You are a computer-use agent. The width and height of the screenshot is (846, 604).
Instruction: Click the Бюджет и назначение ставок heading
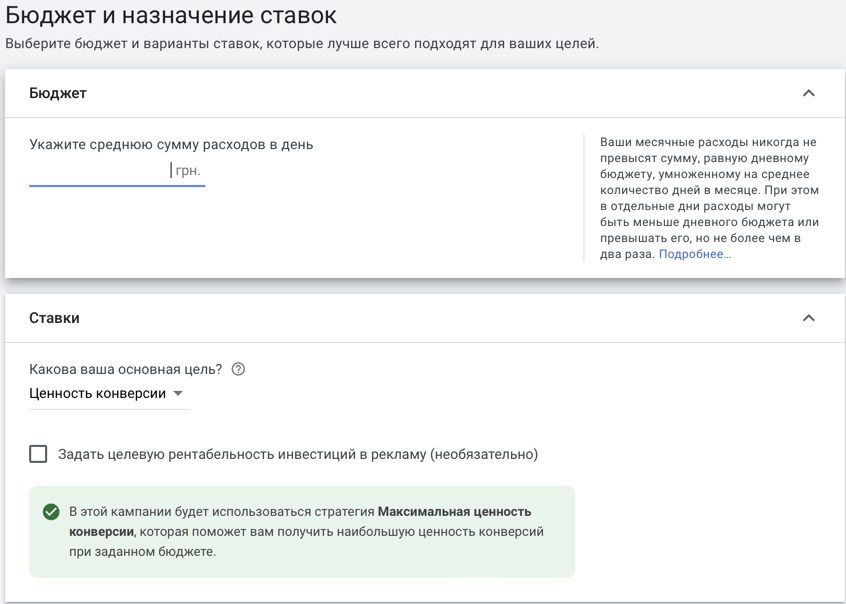171,15
